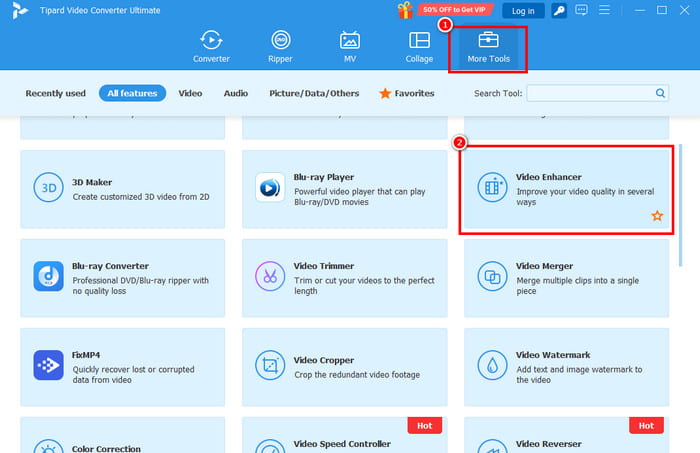Click the Hot badge on Video Reverser
Viewport: 700px width, 453px height.
click(646, 425)
